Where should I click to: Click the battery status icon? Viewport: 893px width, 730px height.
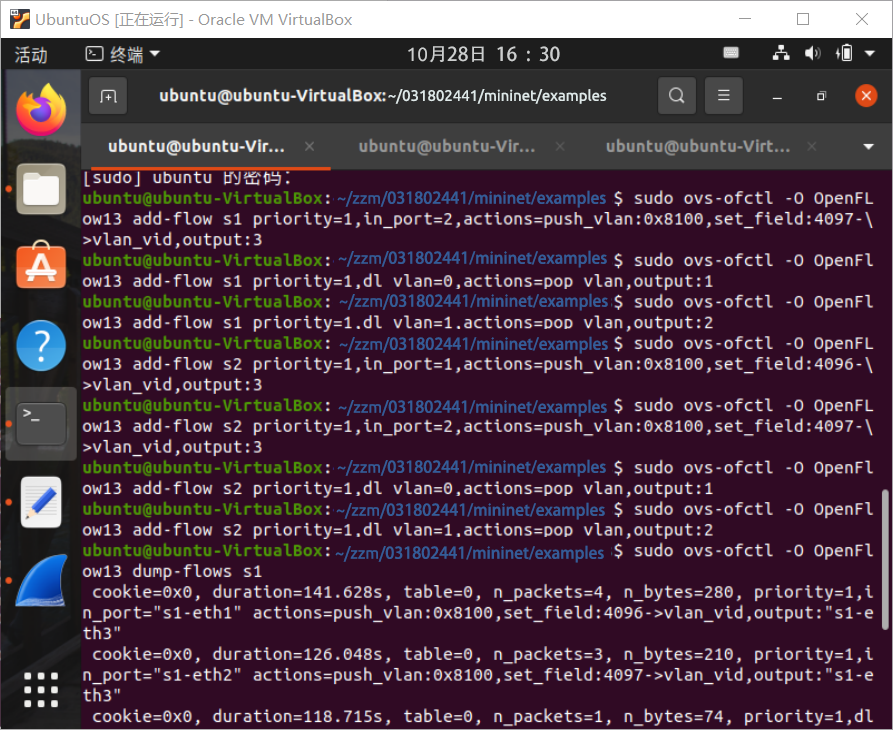tap(845, 53)
